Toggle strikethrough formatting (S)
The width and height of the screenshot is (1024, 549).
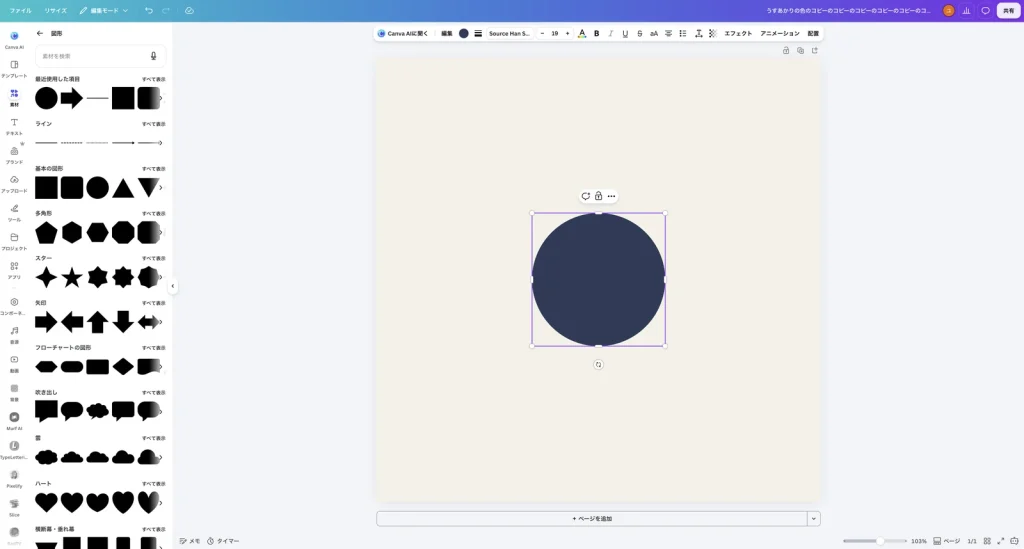[x=639, y=33]
